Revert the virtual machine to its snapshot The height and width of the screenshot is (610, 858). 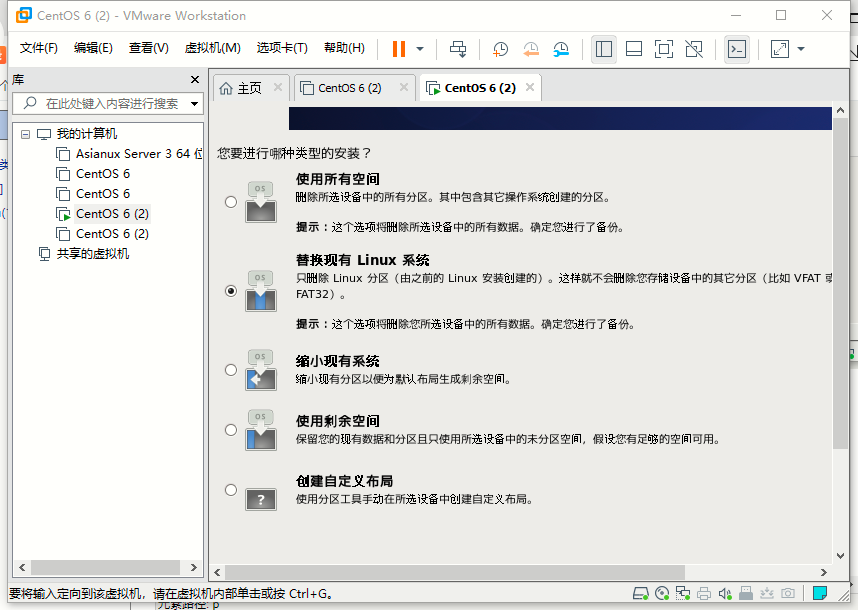click(531, 49)
